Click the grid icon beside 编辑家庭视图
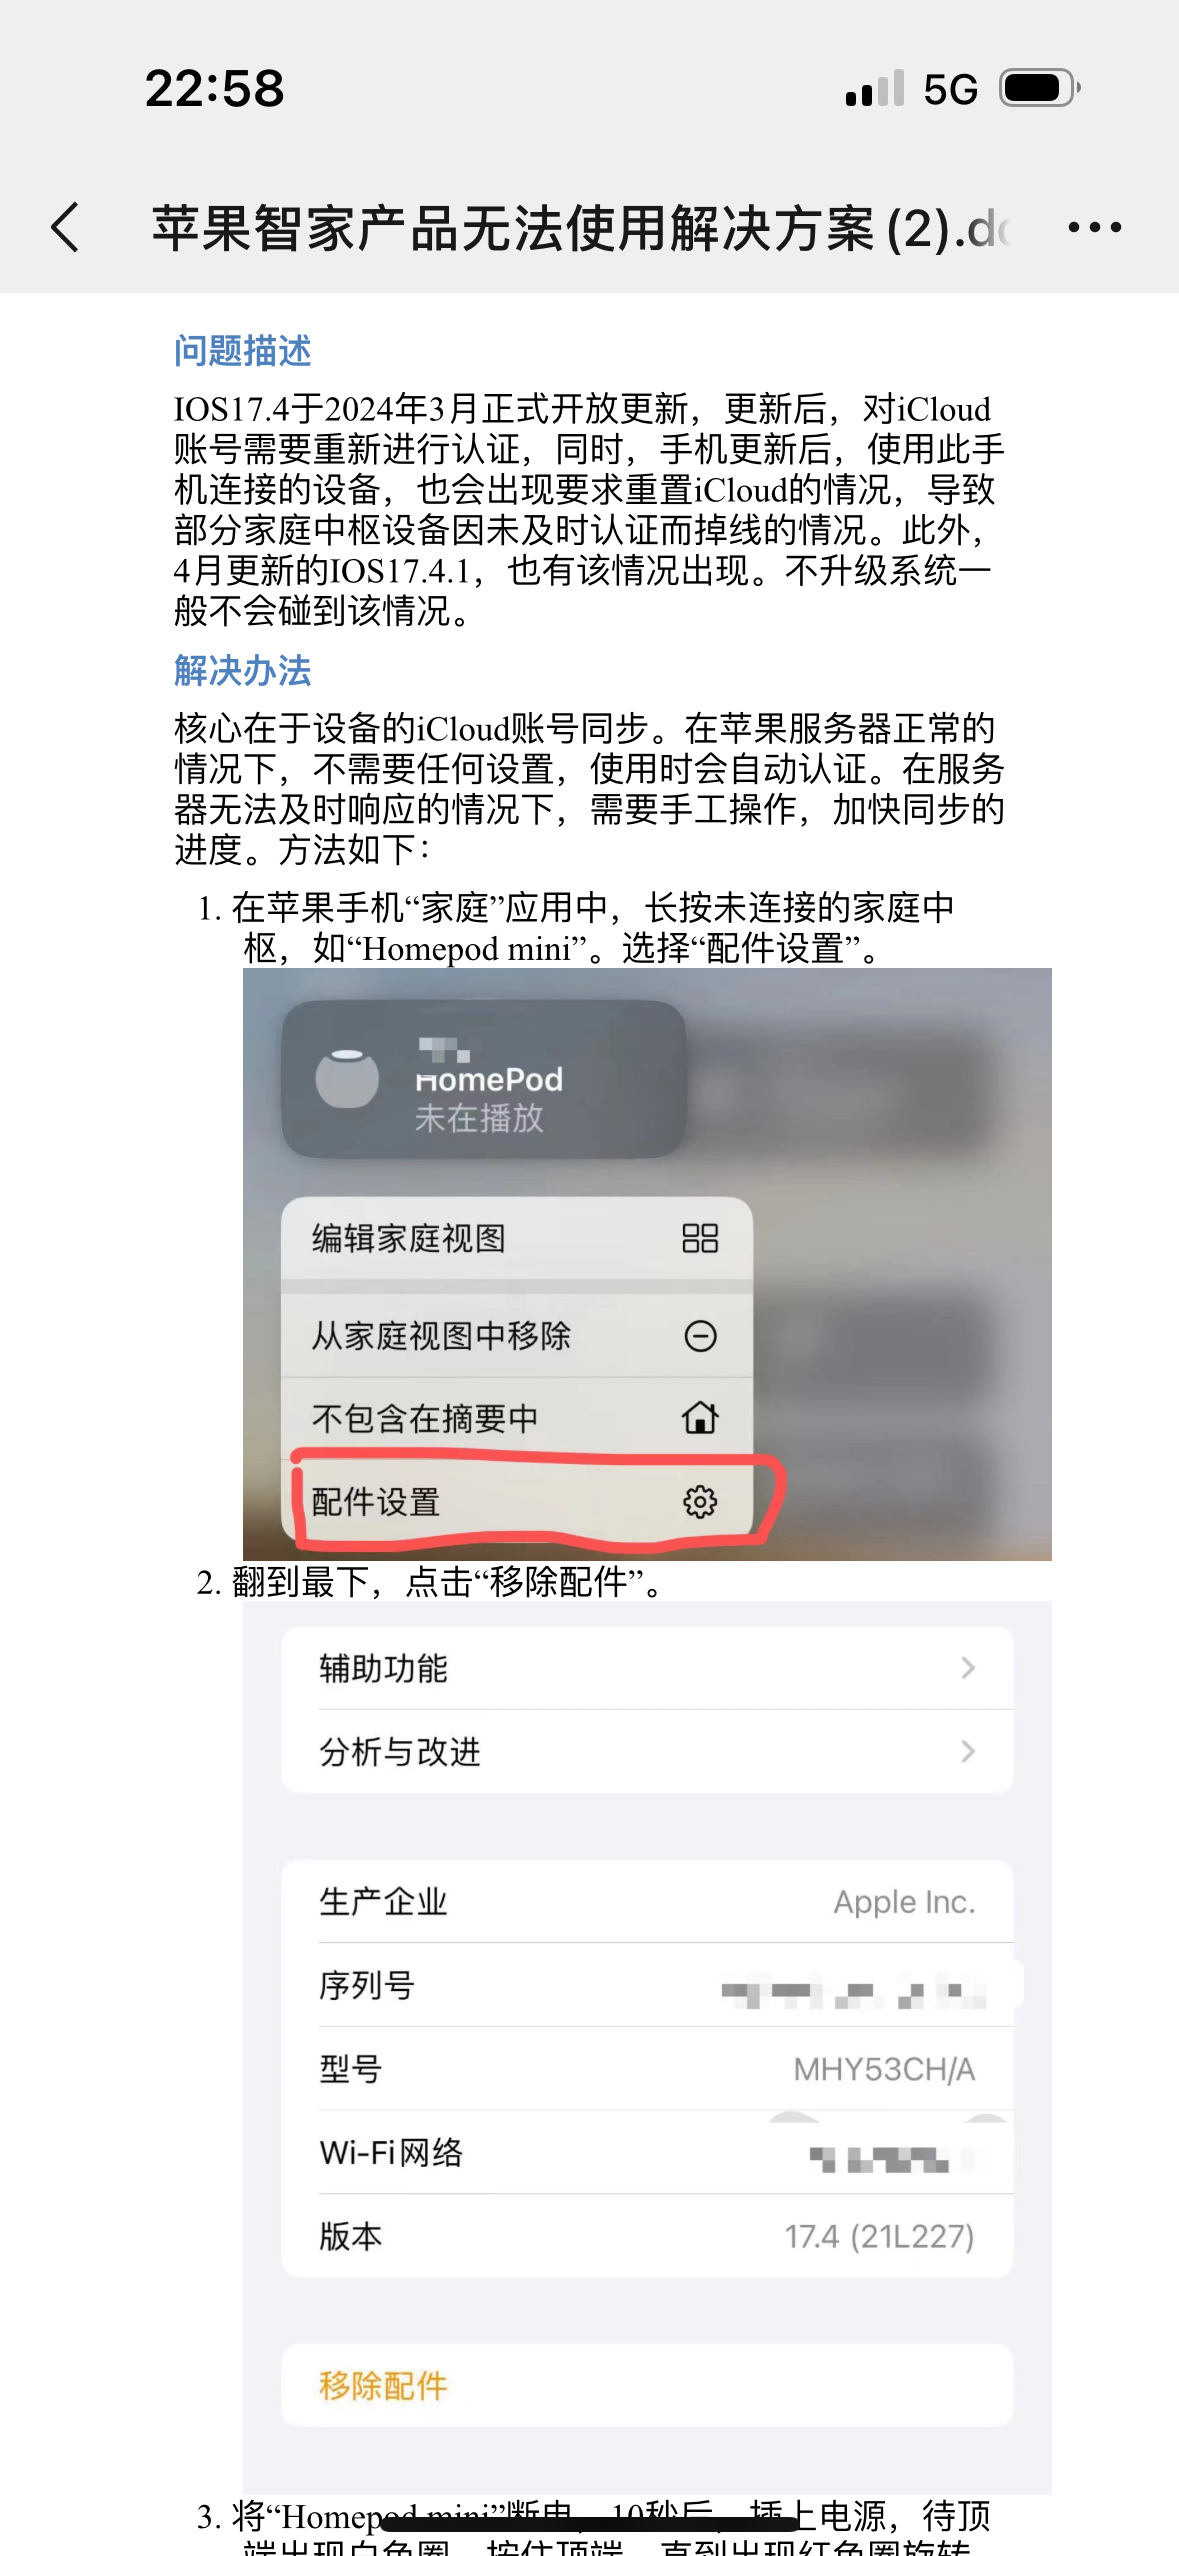 coord(700,1238)
